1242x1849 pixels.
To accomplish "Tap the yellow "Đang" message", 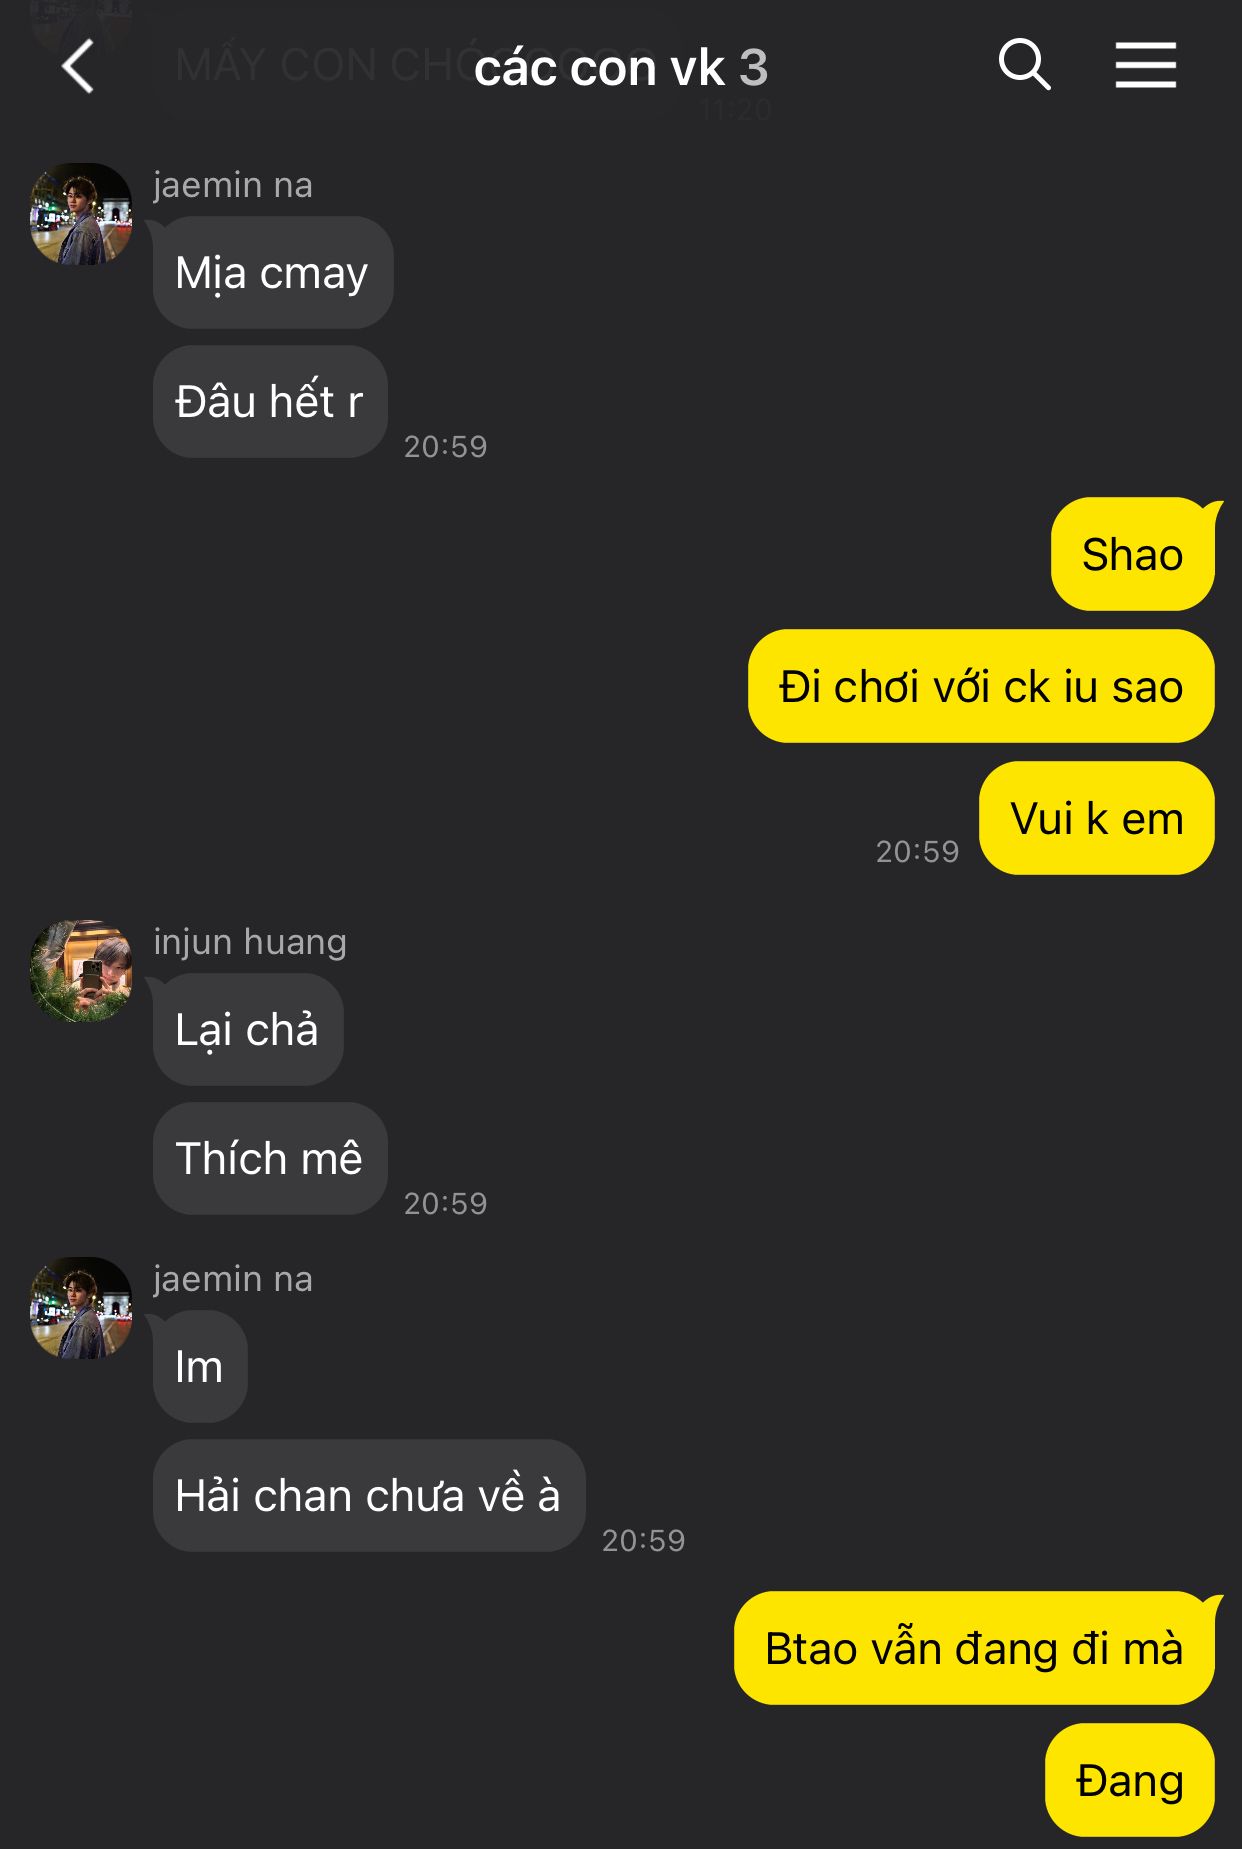I will coord(1130,1781).
